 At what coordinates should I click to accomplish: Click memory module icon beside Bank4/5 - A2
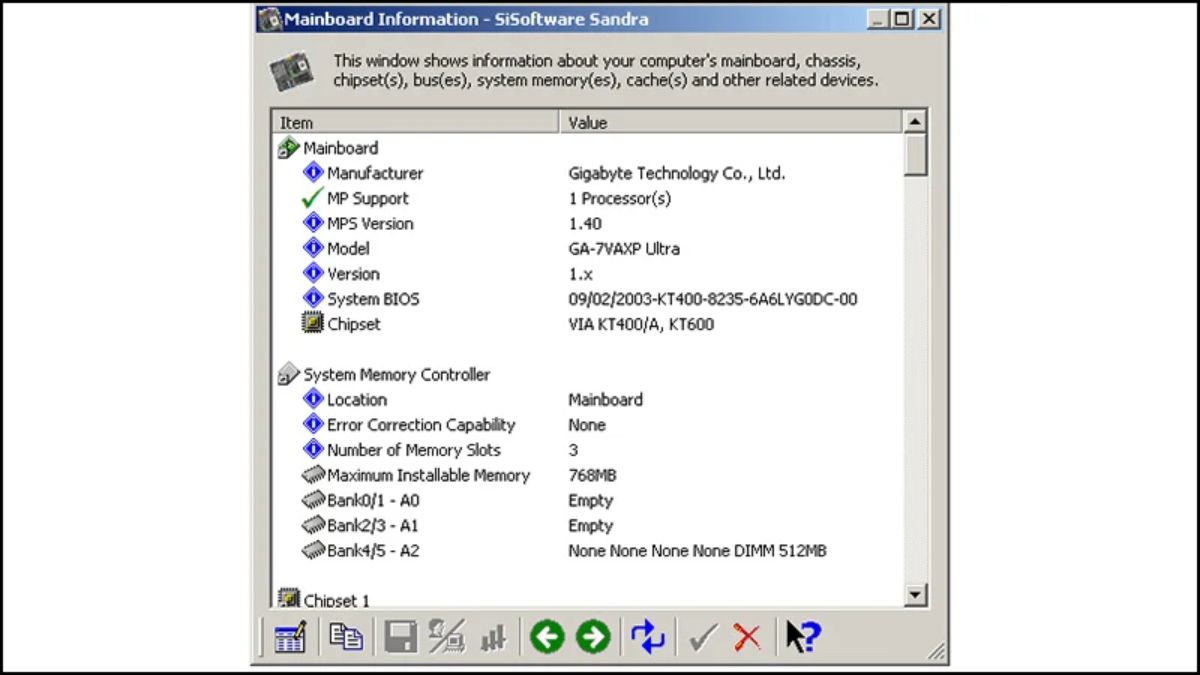tap(313, 550)
